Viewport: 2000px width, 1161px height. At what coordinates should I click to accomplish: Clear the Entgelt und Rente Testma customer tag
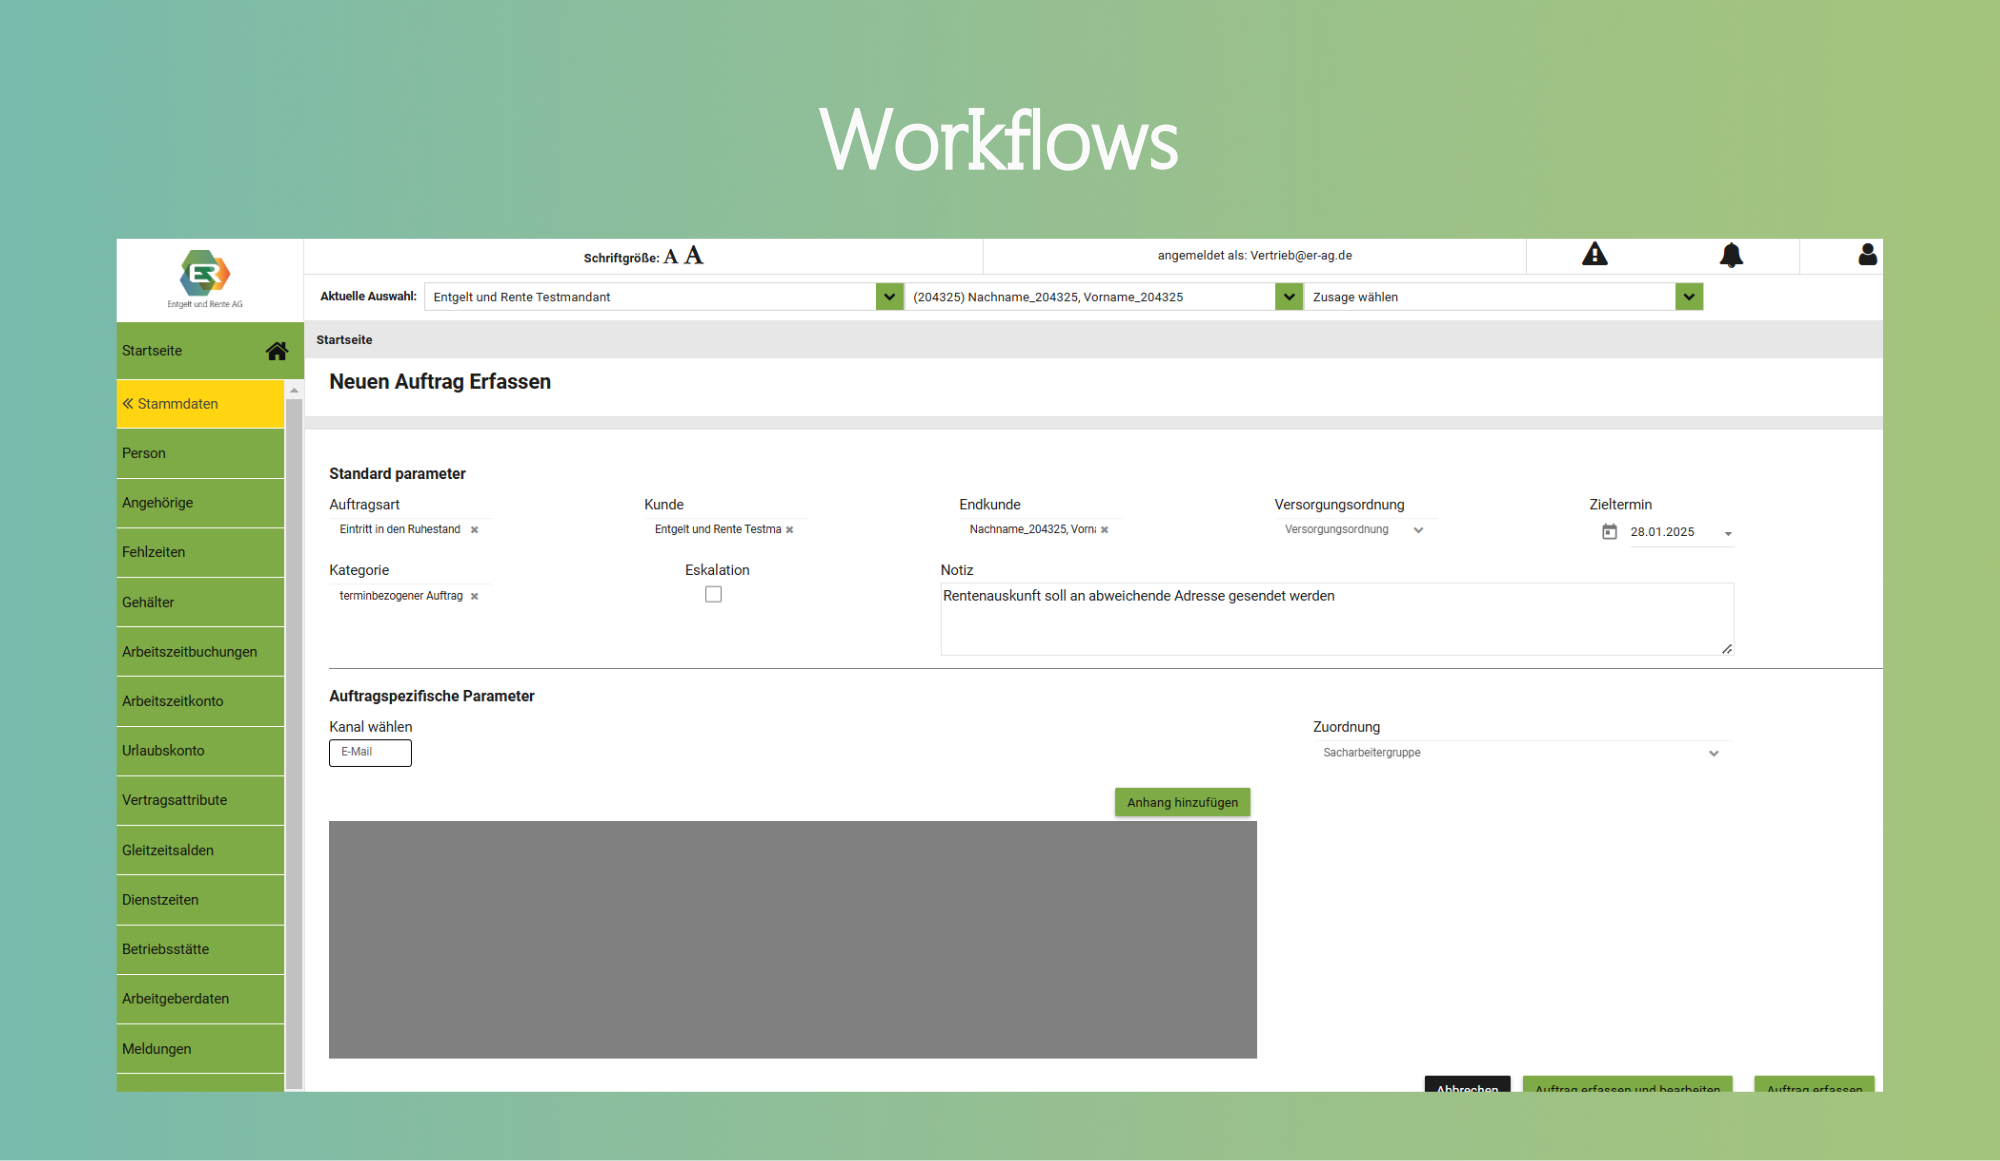click(x=789, y=530)
